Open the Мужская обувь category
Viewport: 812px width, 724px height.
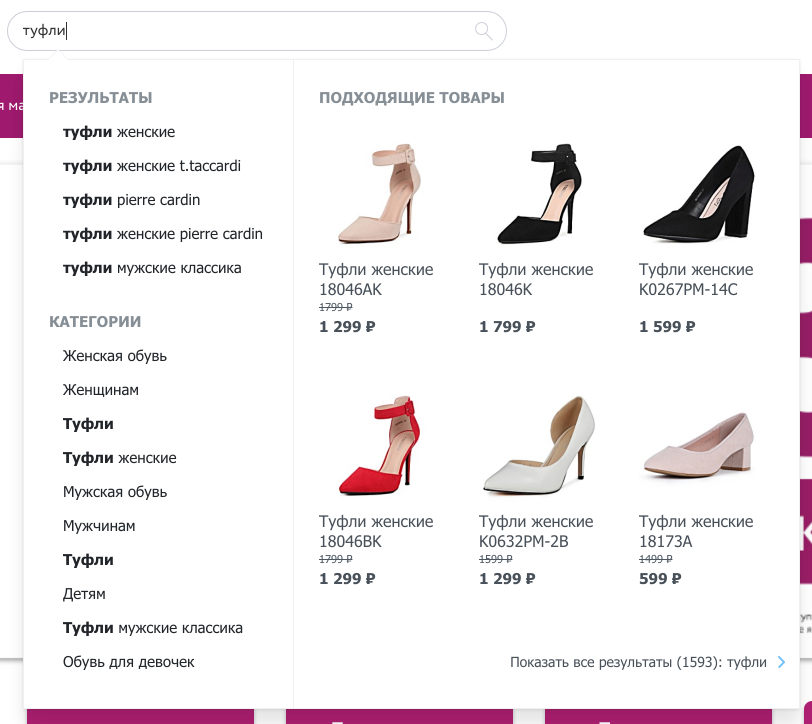click(x=114, y=492)
